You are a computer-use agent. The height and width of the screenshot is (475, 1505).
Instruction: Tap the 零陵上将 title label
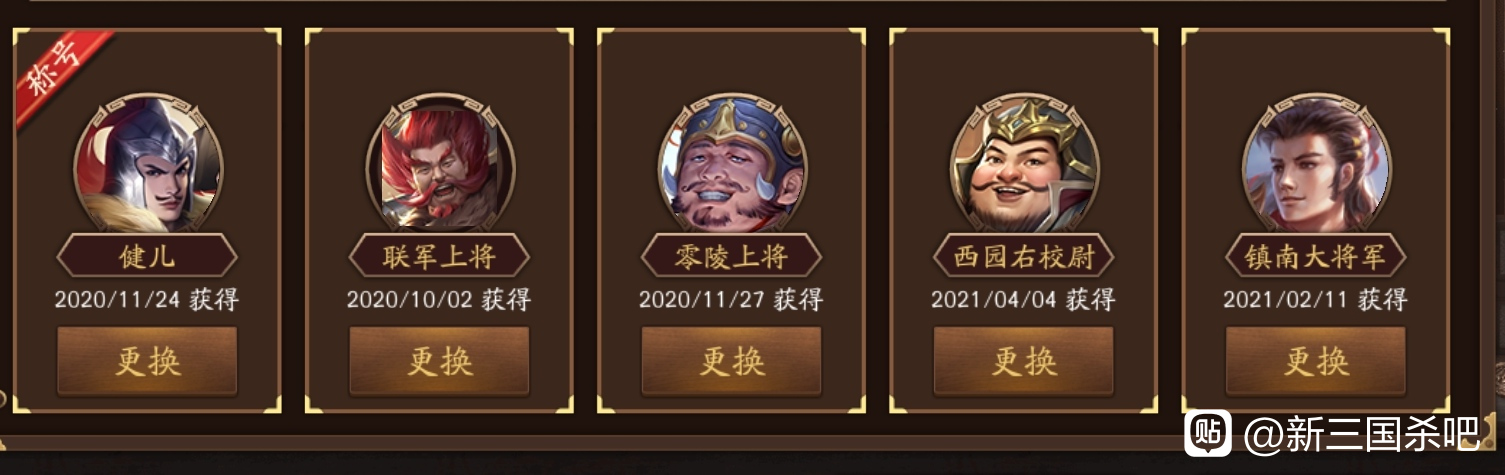tap(731, 256)
